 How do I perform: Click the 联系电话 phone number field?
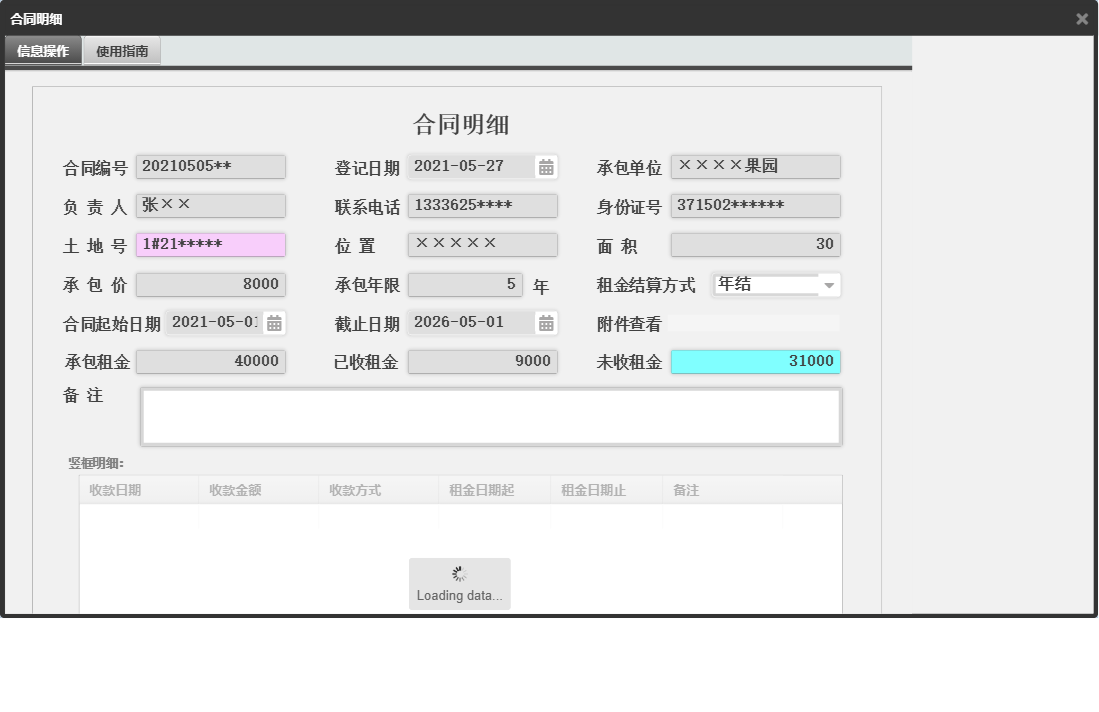coord(483,206)
